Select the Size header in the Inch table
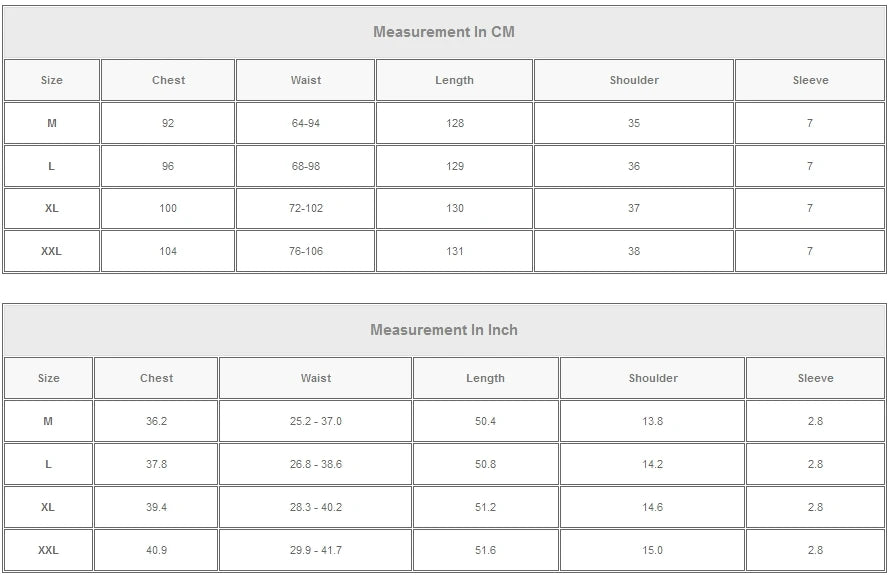Screen dimensions: 889x575 [x=48, y=378]
